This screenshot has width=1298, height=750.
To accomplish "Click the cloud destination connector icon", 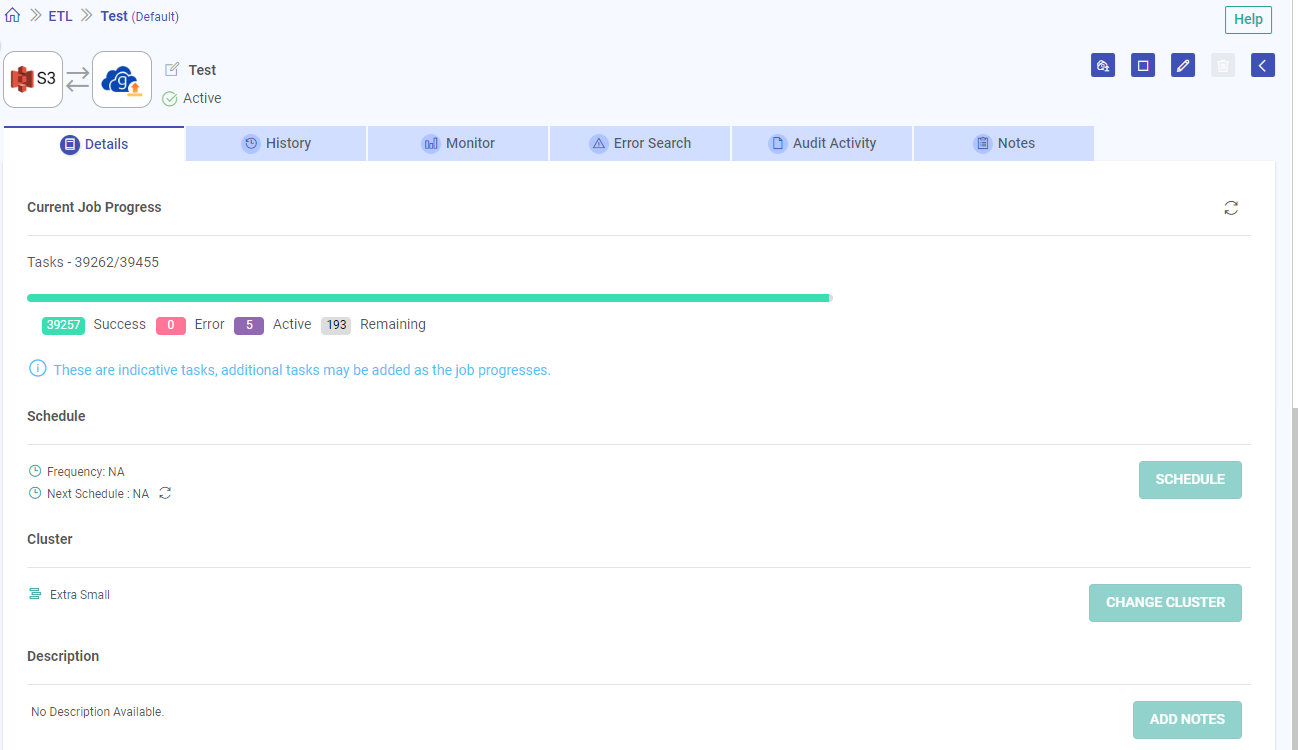I will click(122, 80).
